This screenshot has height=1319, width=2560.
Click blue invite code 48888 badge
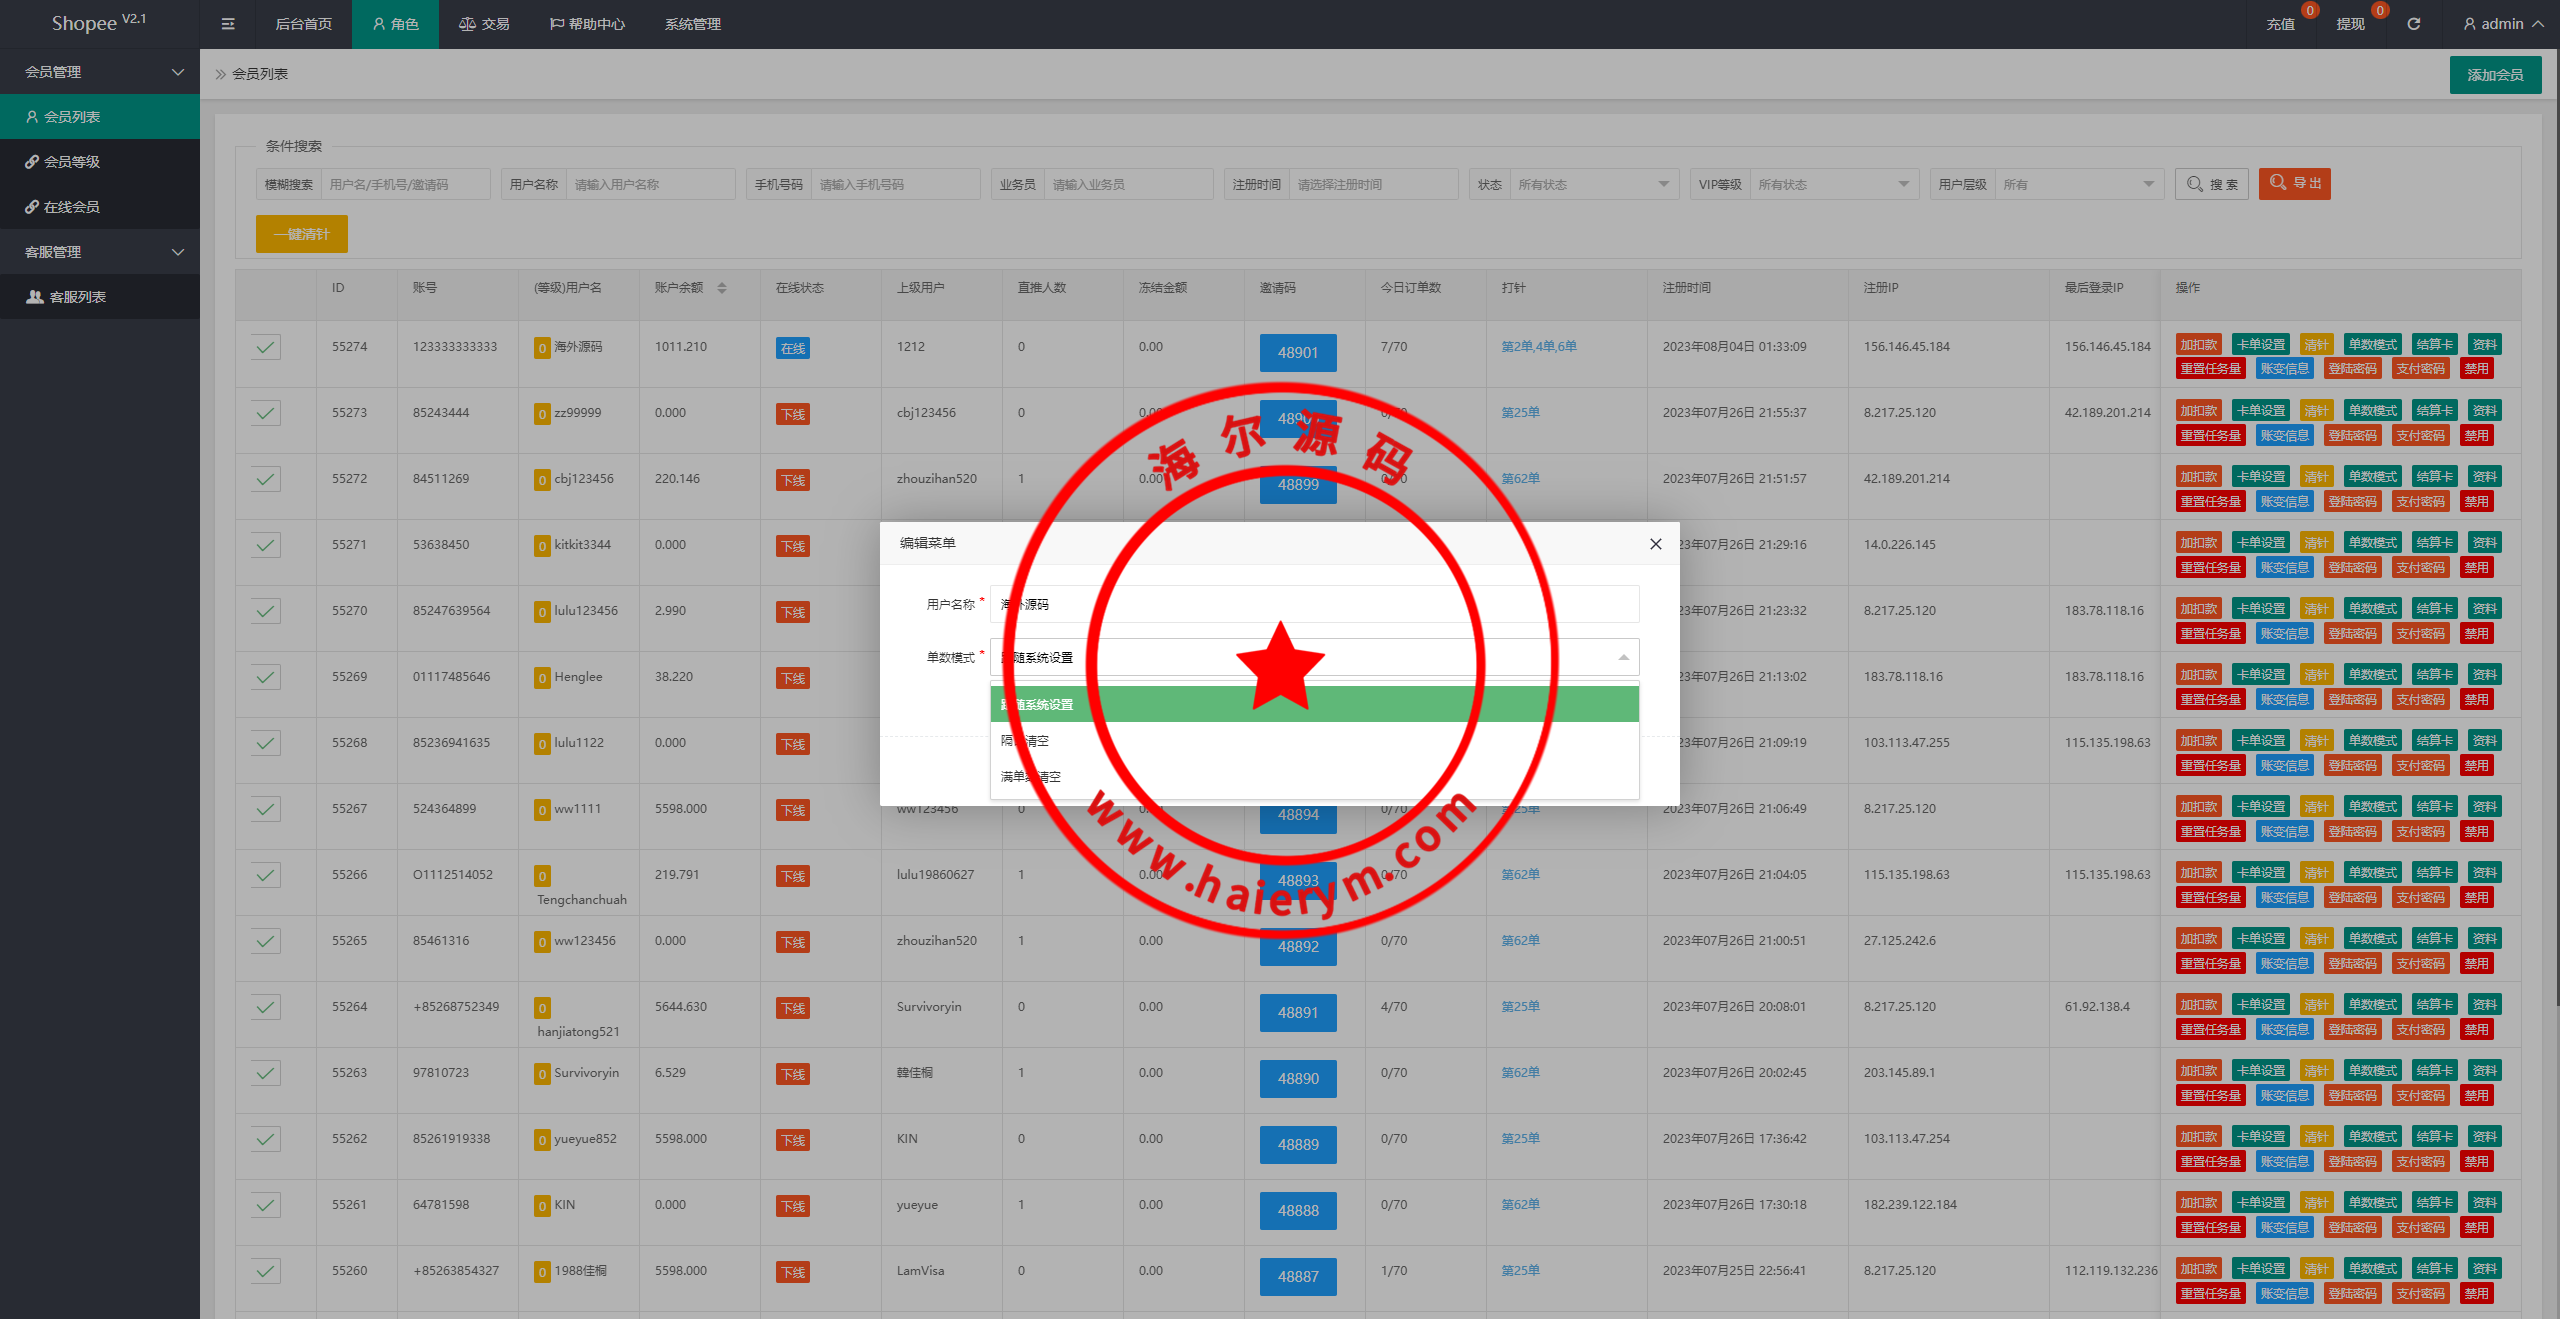1297,1211
